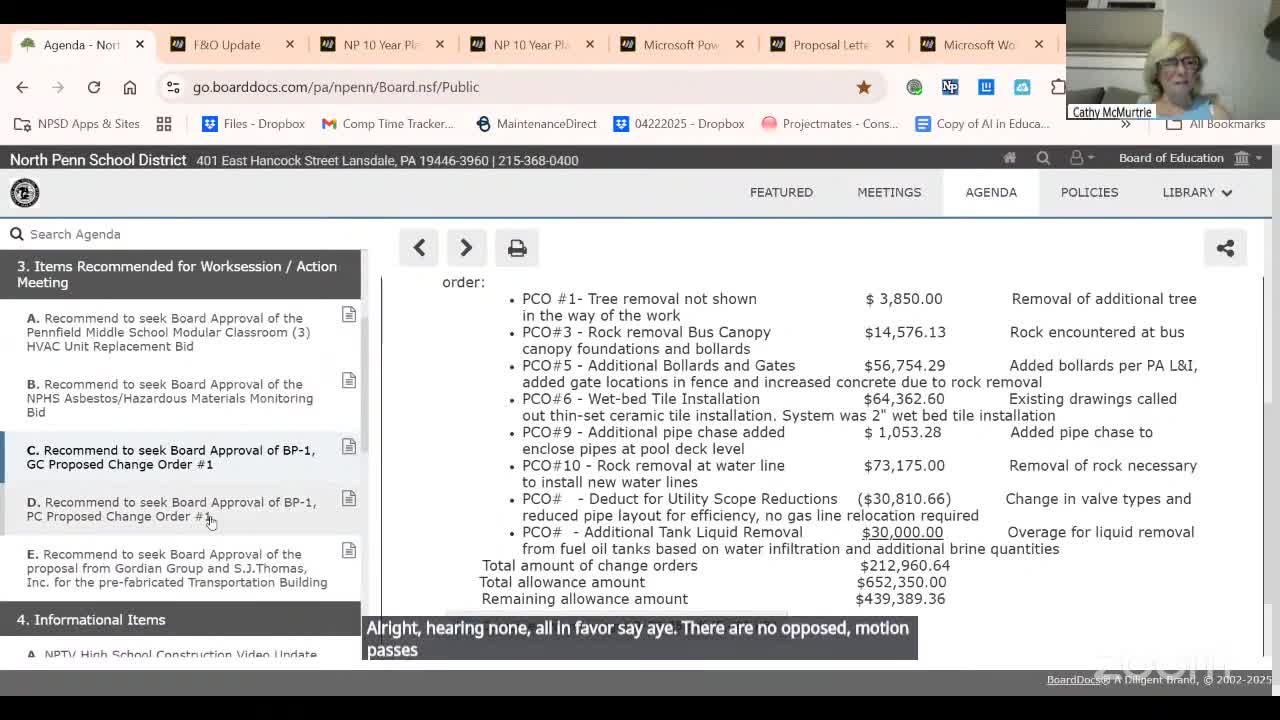
Task: Expand section 4 Informational Items
Action: coord(180,620)
